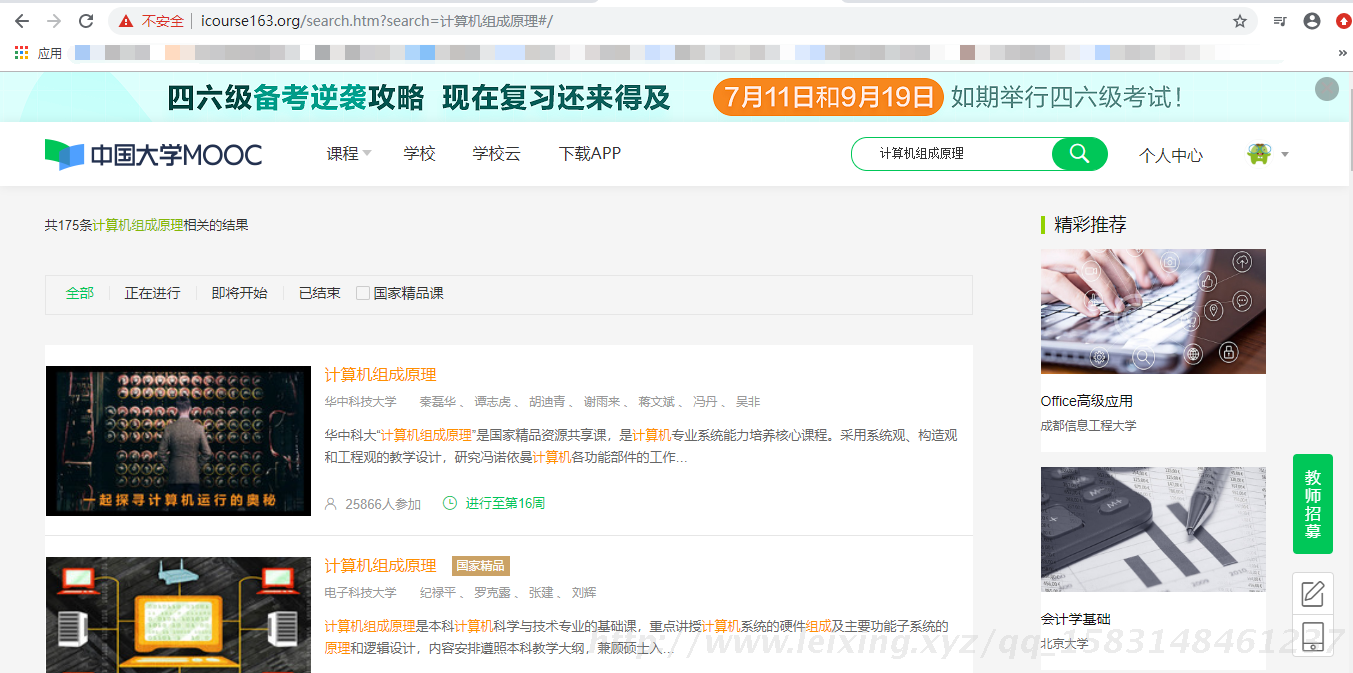This screenshot has height=673, width=1353.
Task: Click the clock icon beside 进行至第16周
Action: pos(450,503)
